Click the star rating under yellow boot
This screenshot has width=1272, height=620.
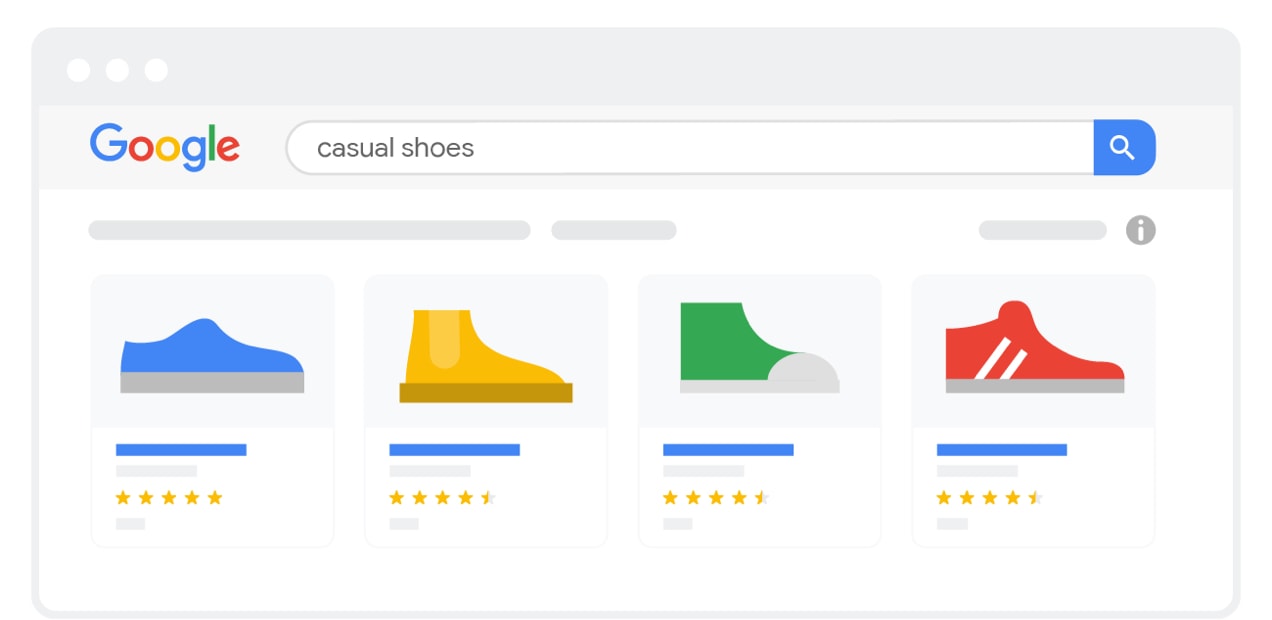click(442, 497)
